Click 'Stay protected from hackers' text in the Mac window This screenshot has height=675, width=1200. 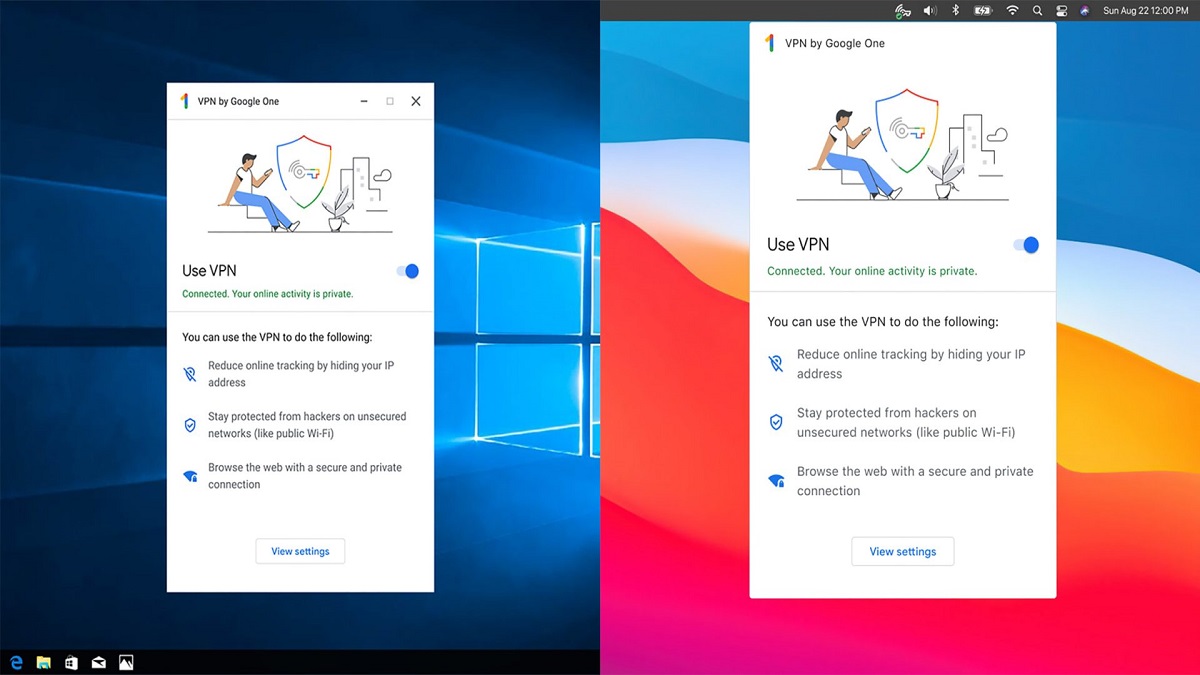906,422
